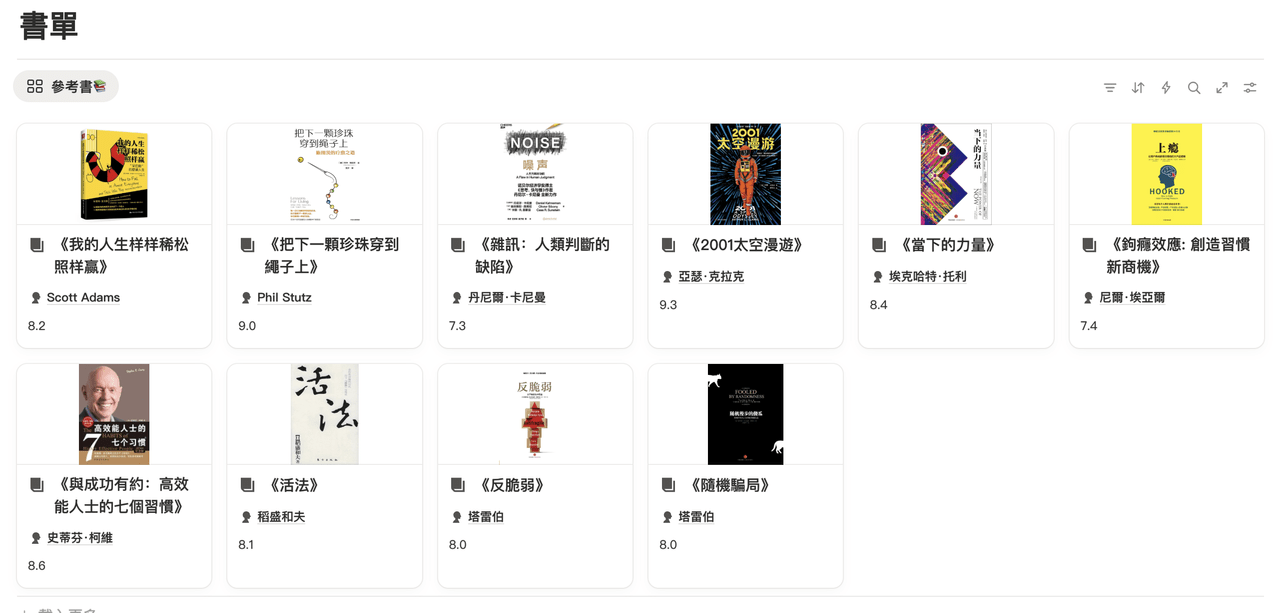Viewport: 1280px width, 613px height.
Task: Open 《隨機騙局》 card title
Action: click(x=730, y=485)
